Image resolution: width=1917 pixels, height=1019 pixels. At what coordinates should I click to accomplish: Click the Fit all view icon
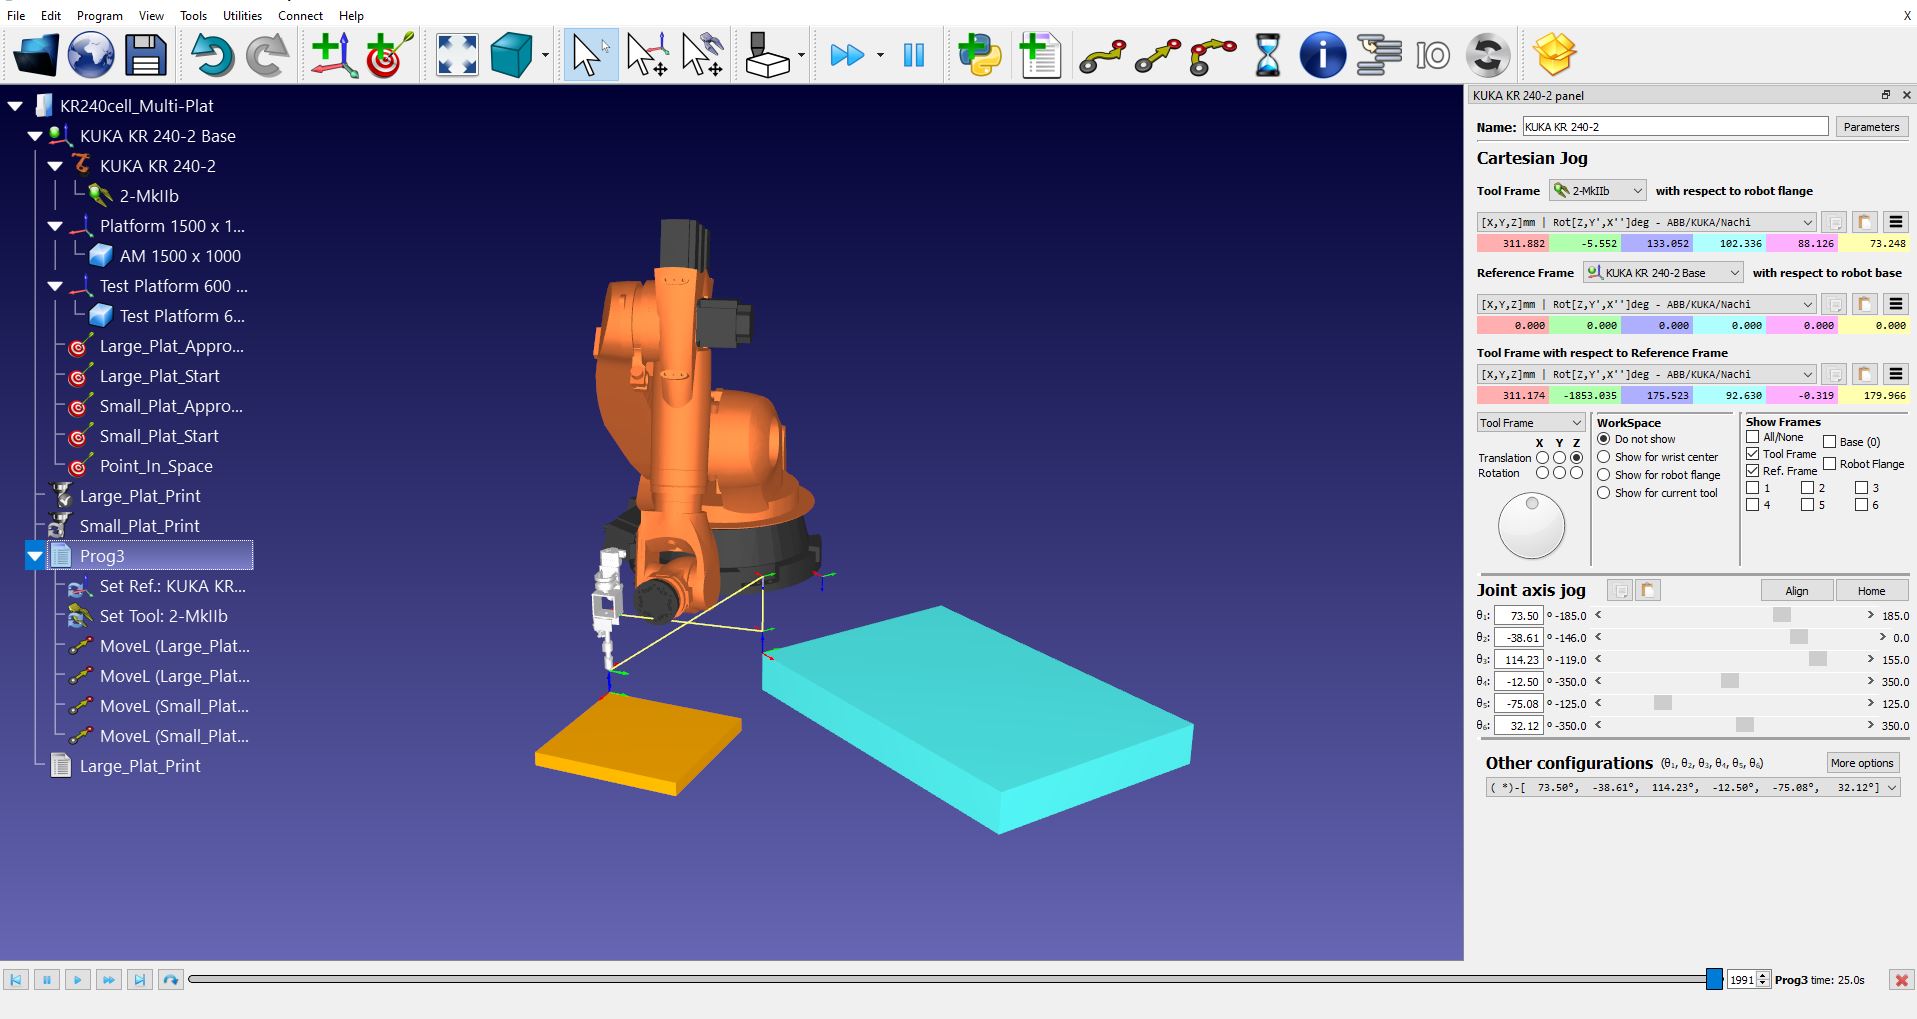pos(457,55)
